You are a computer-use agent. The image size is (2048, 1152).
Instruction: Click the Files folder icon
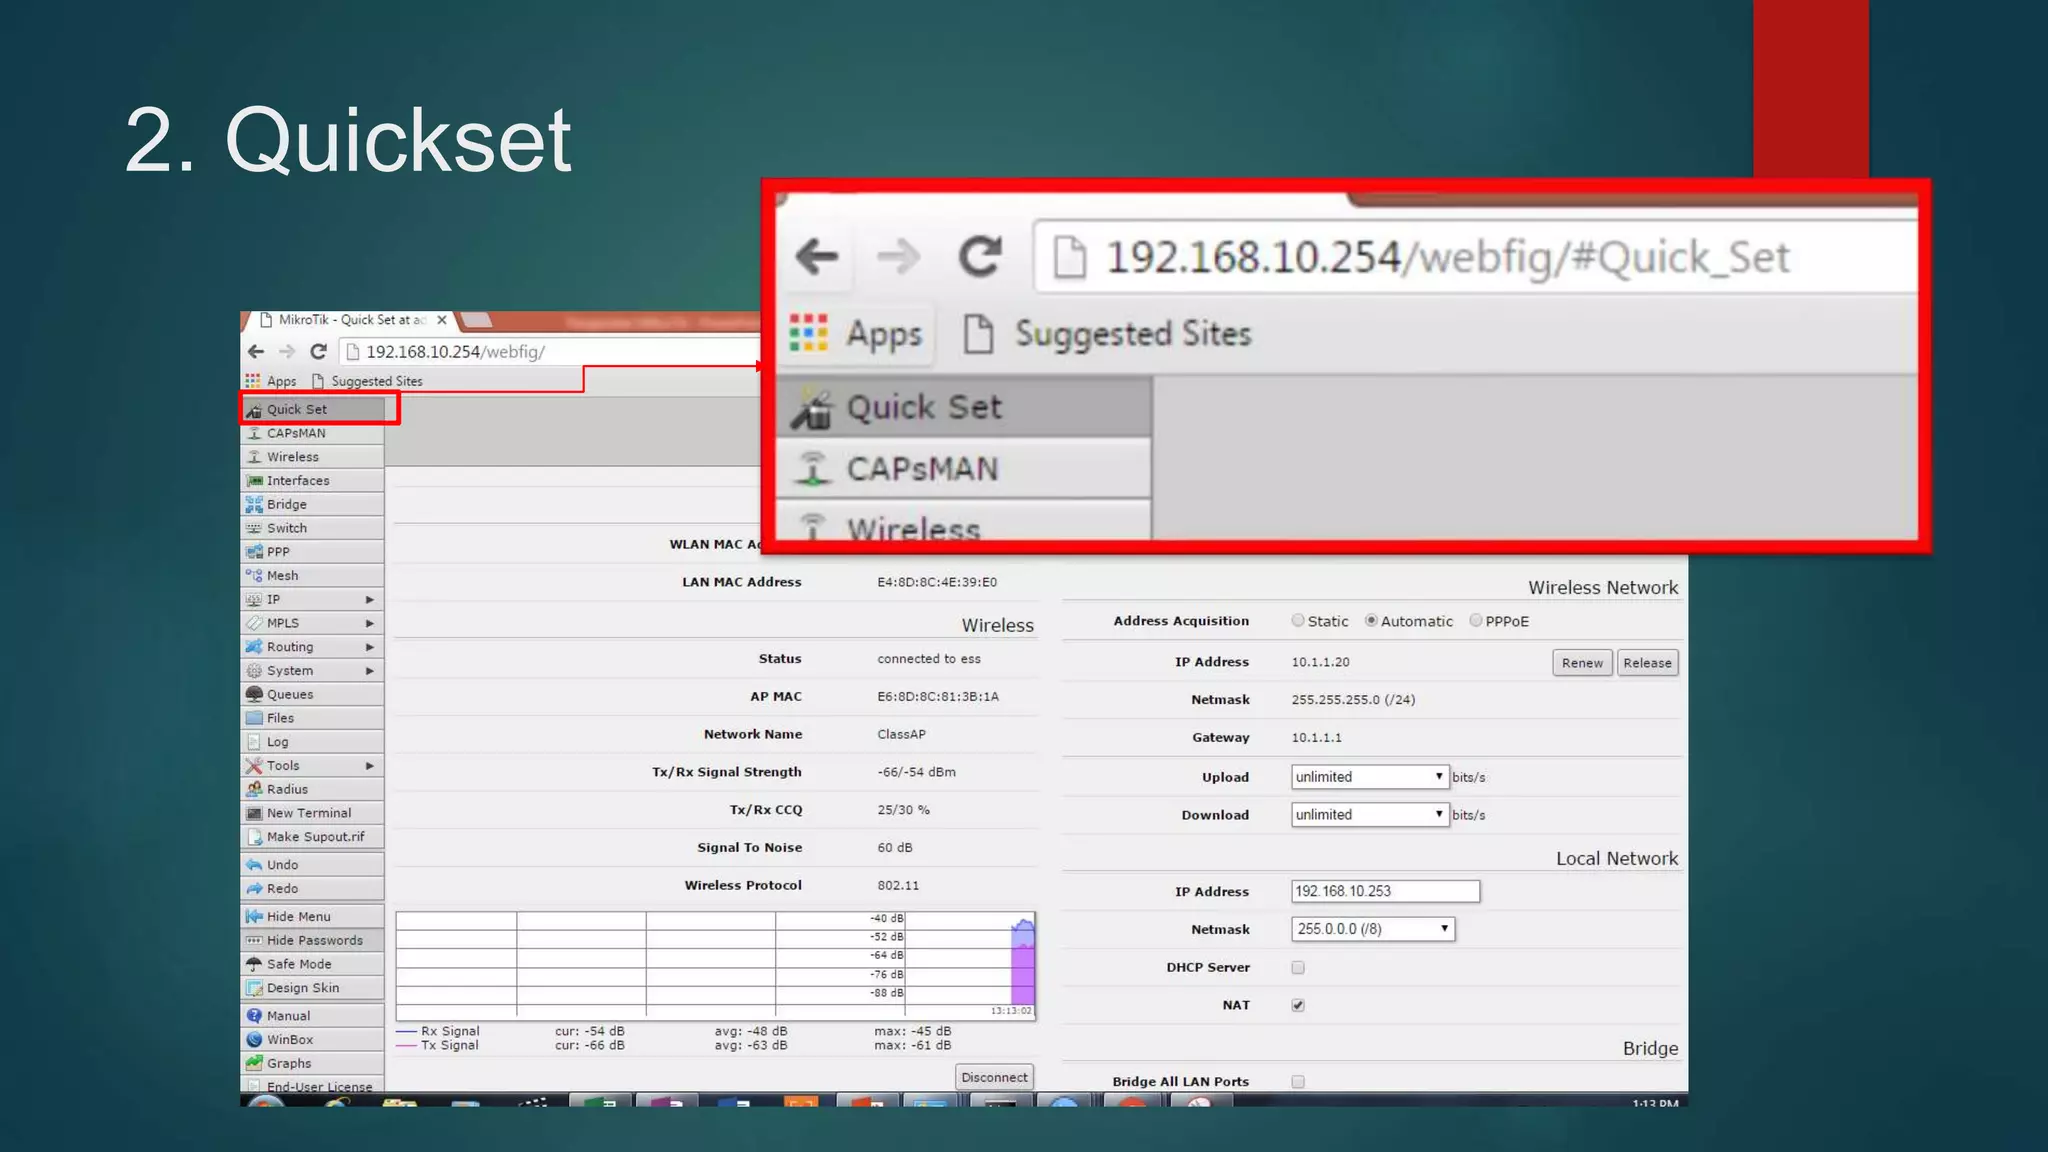(254, 718)
